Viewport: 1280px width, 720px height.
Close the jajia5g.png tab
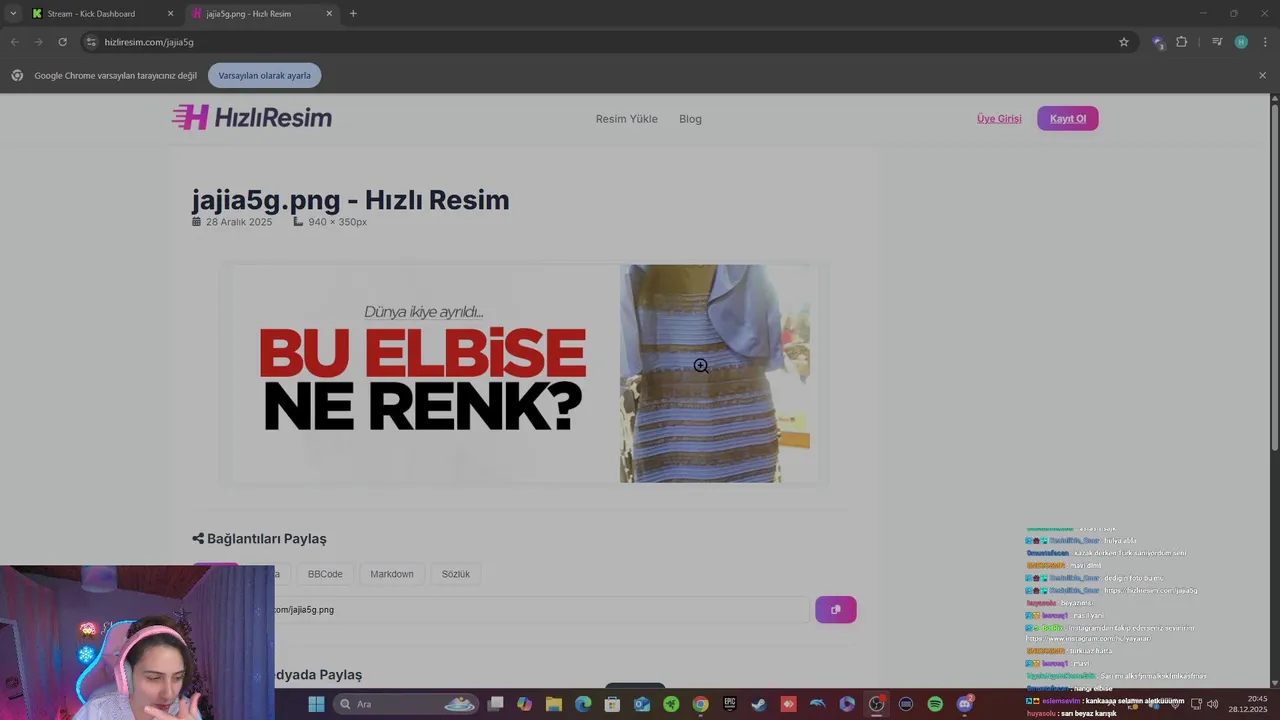330,14
